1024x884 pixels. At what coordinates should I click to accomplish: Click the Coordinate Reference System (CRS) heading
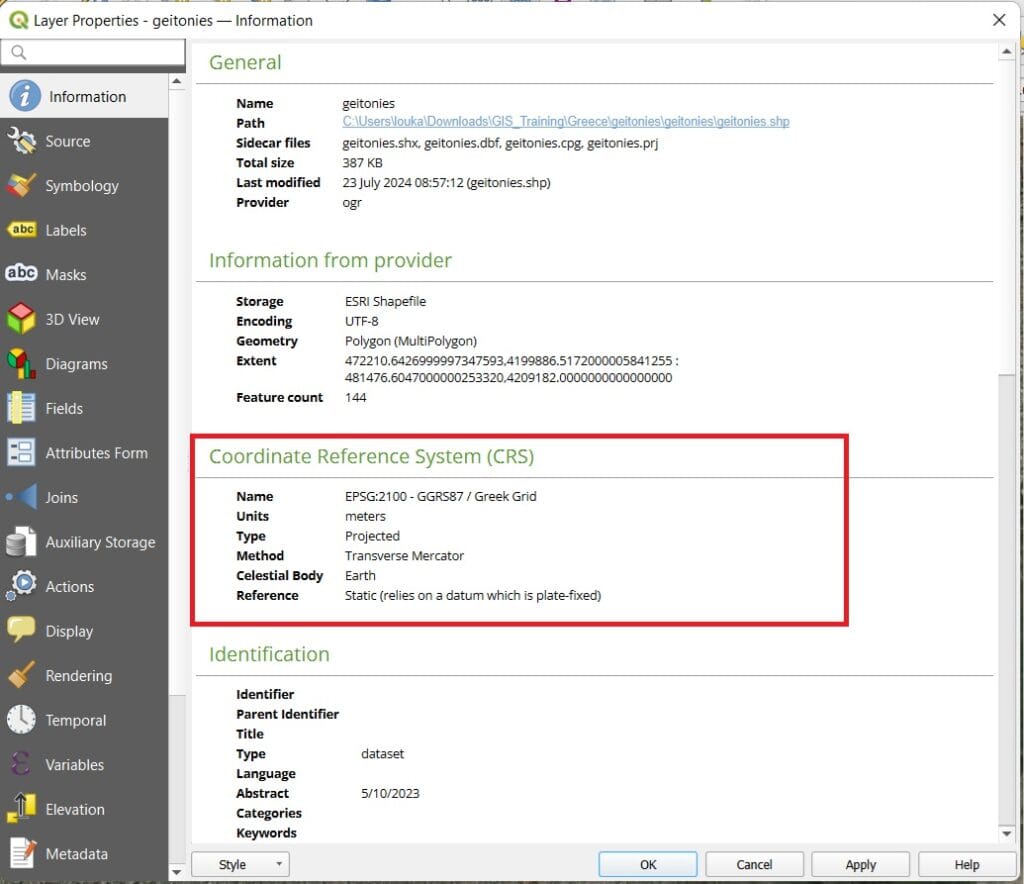372,456
